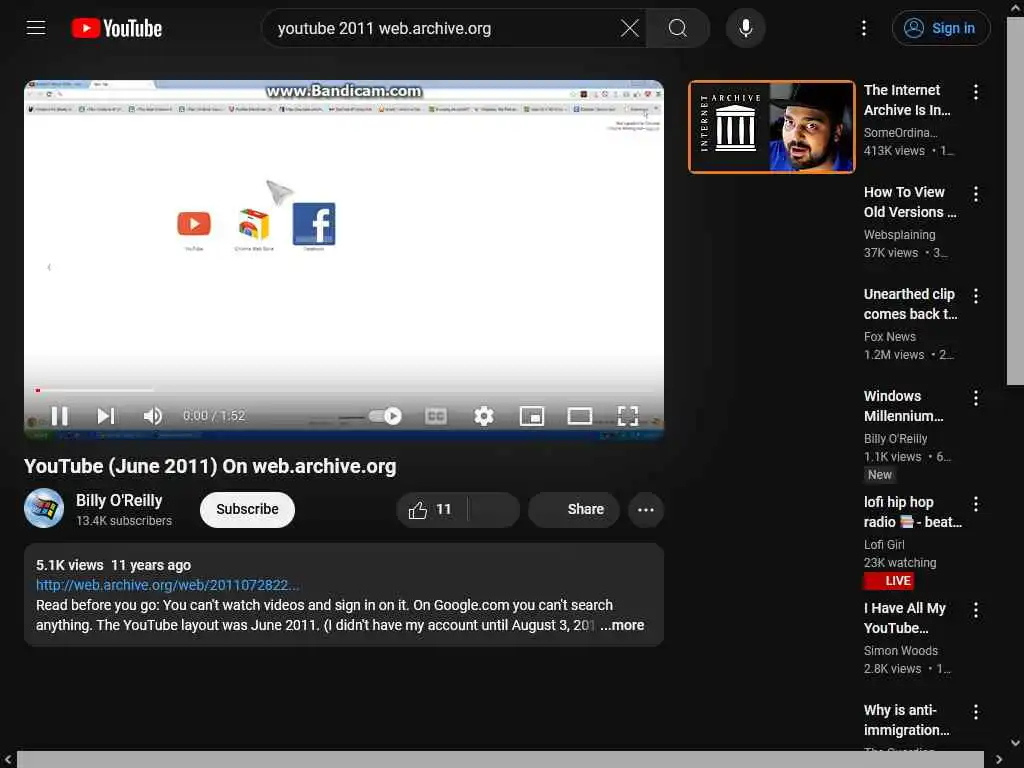
Task: Open the web.archive.org description link
Action: tap(168, 585)
